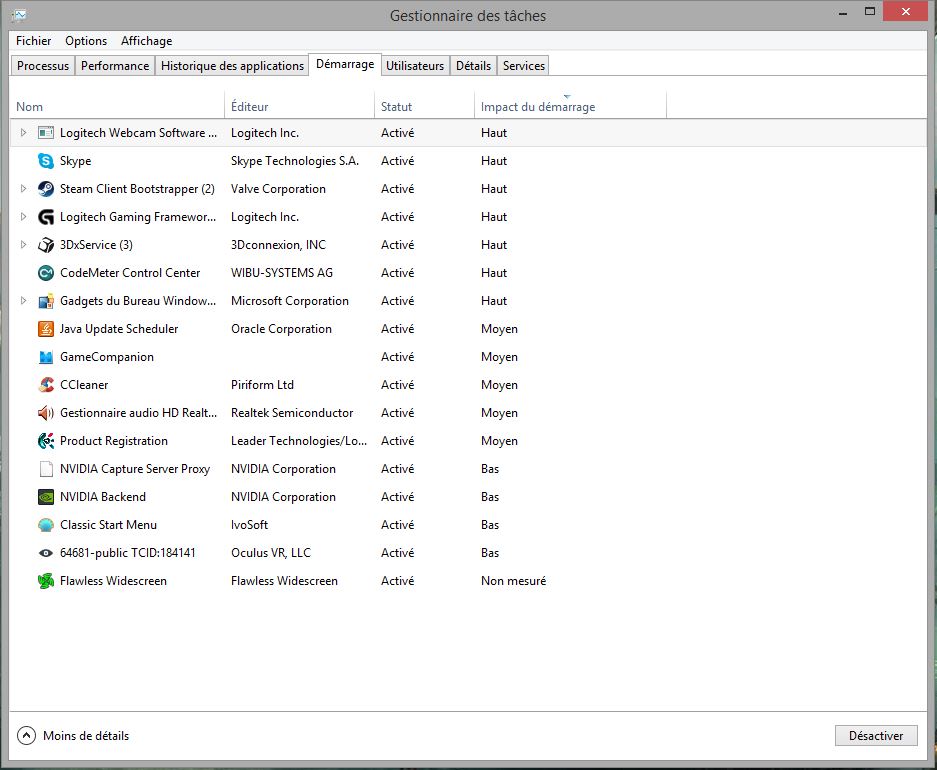This screenshot has height=770, width=937.
Task: Click the Valve Corporation publisher cell
Action: (278, 189)
